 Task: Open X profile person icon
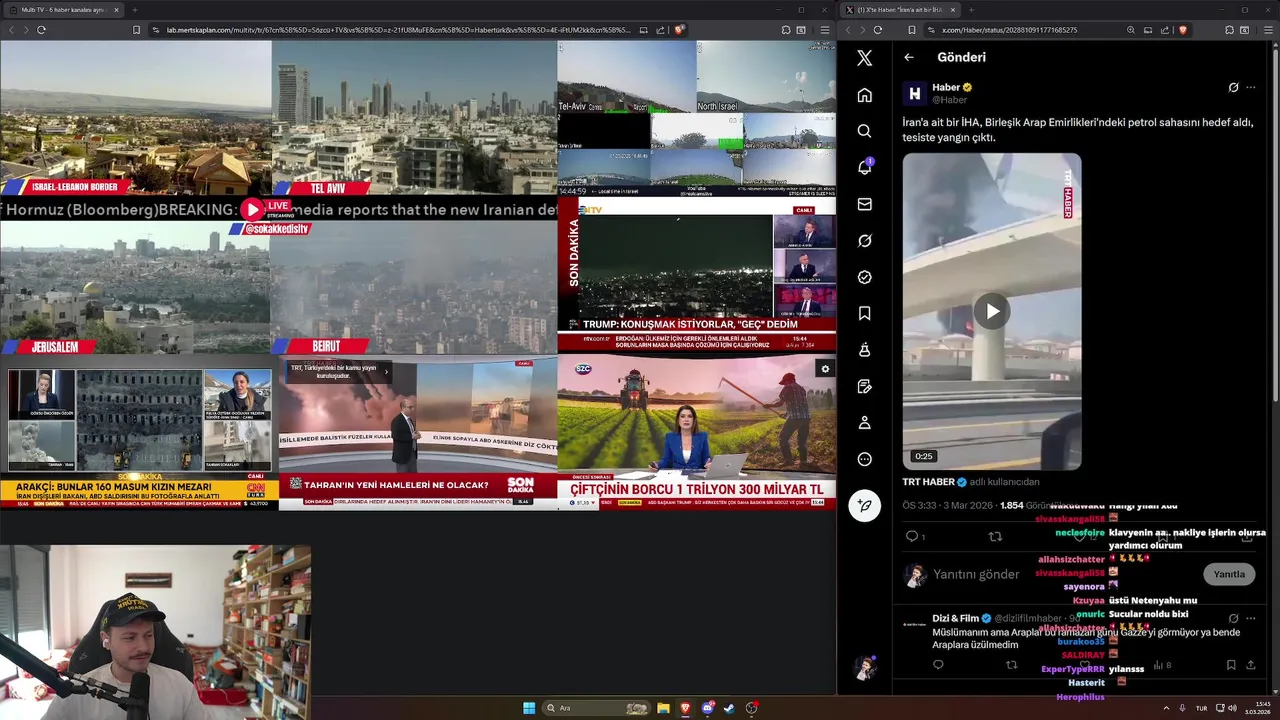tap(865, 423)
